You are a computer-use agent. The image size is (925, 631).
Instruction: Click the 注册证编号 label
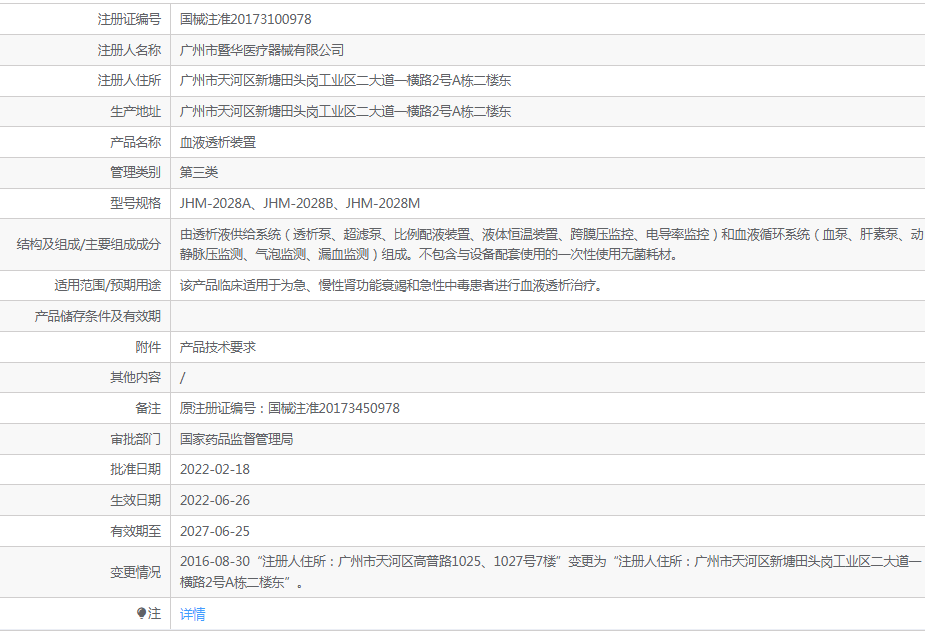pyautogui.click(x=129, y=19)
